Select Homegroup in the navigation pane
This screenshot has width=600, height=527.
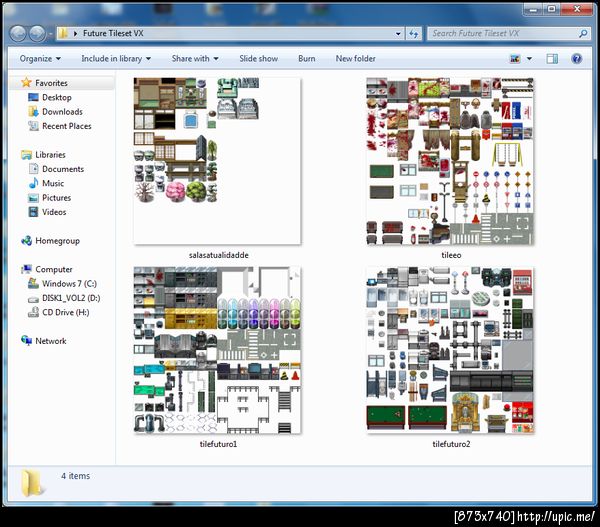point(57,241)
